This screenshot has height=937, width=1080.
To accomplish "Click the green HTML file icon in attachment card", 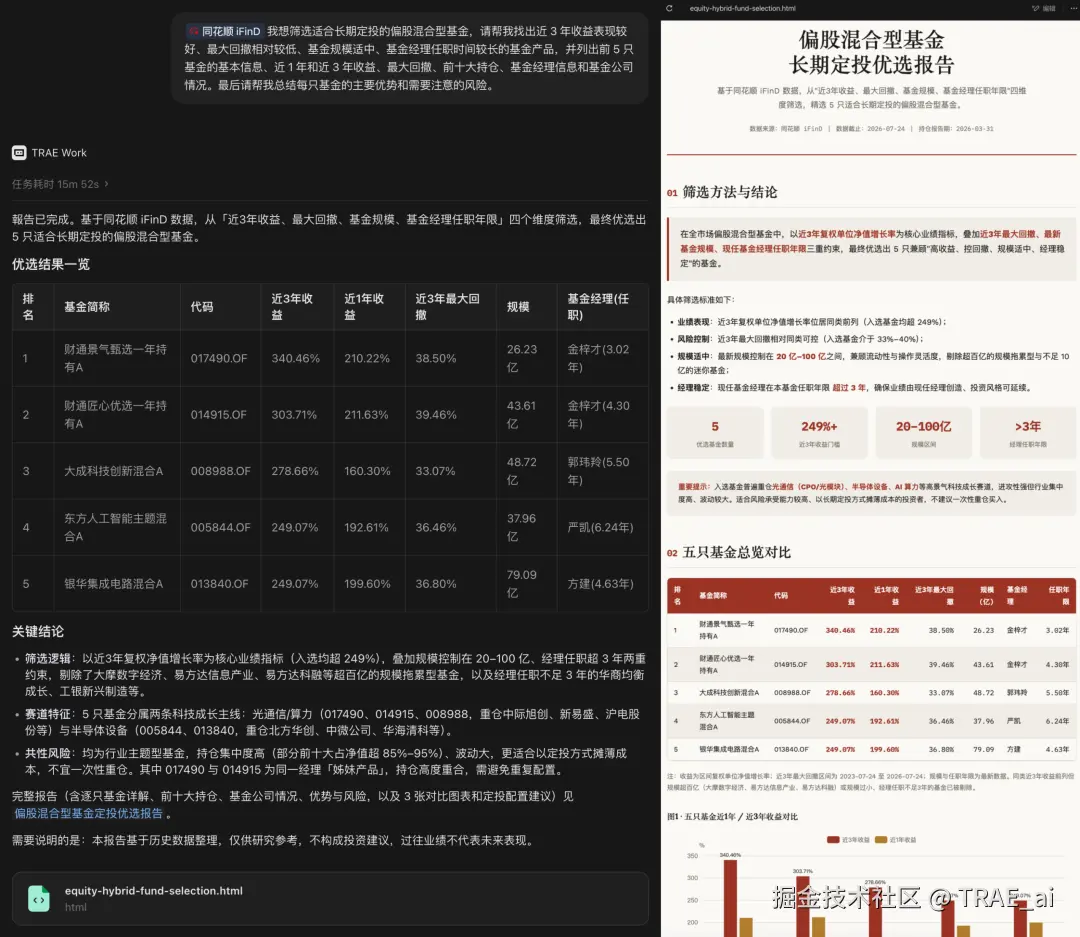I will pos(39,898).
